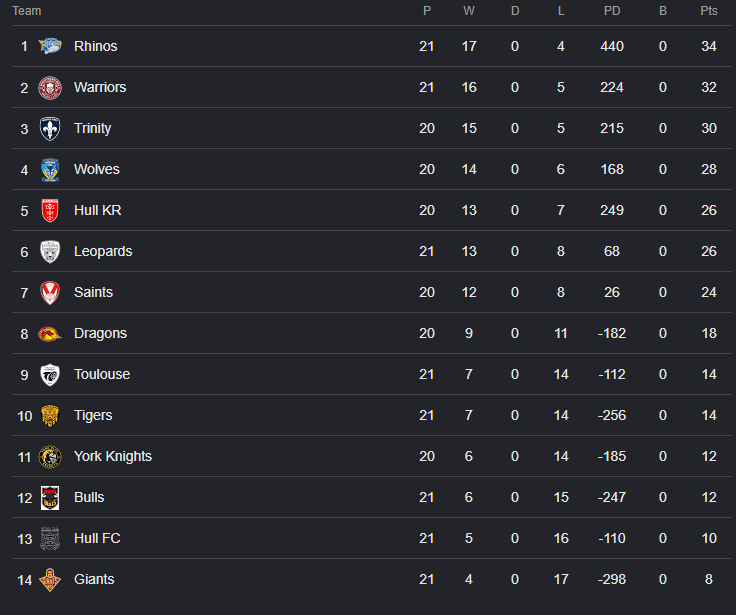Viewport: 736px width, 615px height.
Task: Click the Pts column header
Action: 709,11
